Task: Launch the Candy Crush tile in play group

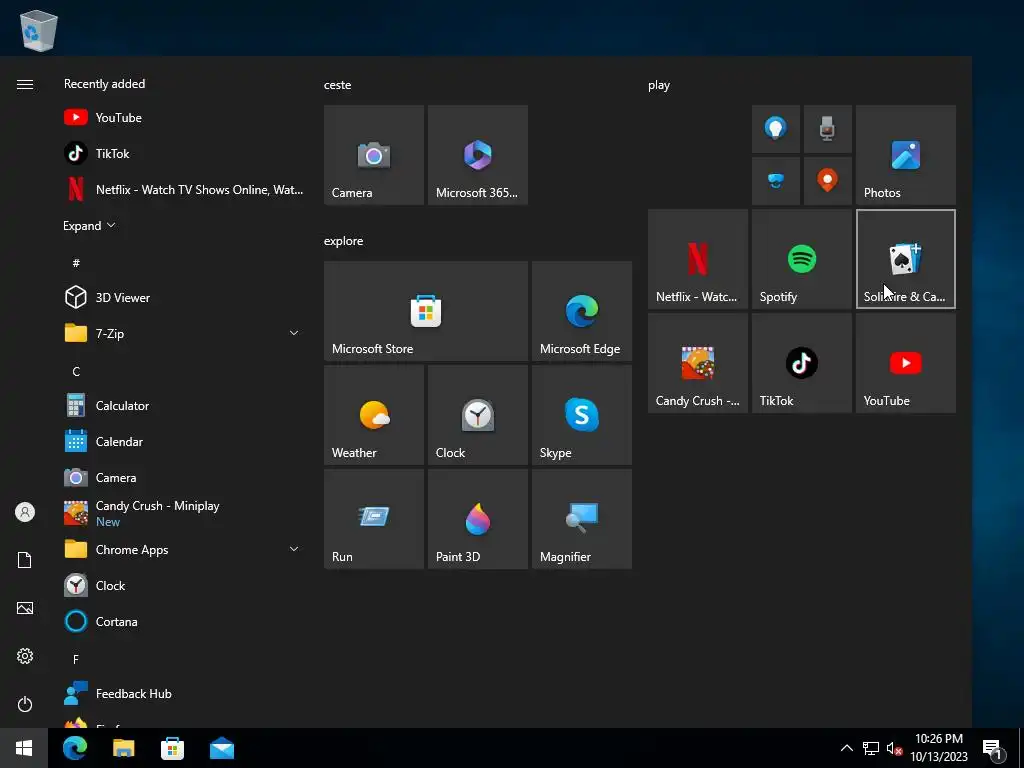Action: tap(697, 363)
